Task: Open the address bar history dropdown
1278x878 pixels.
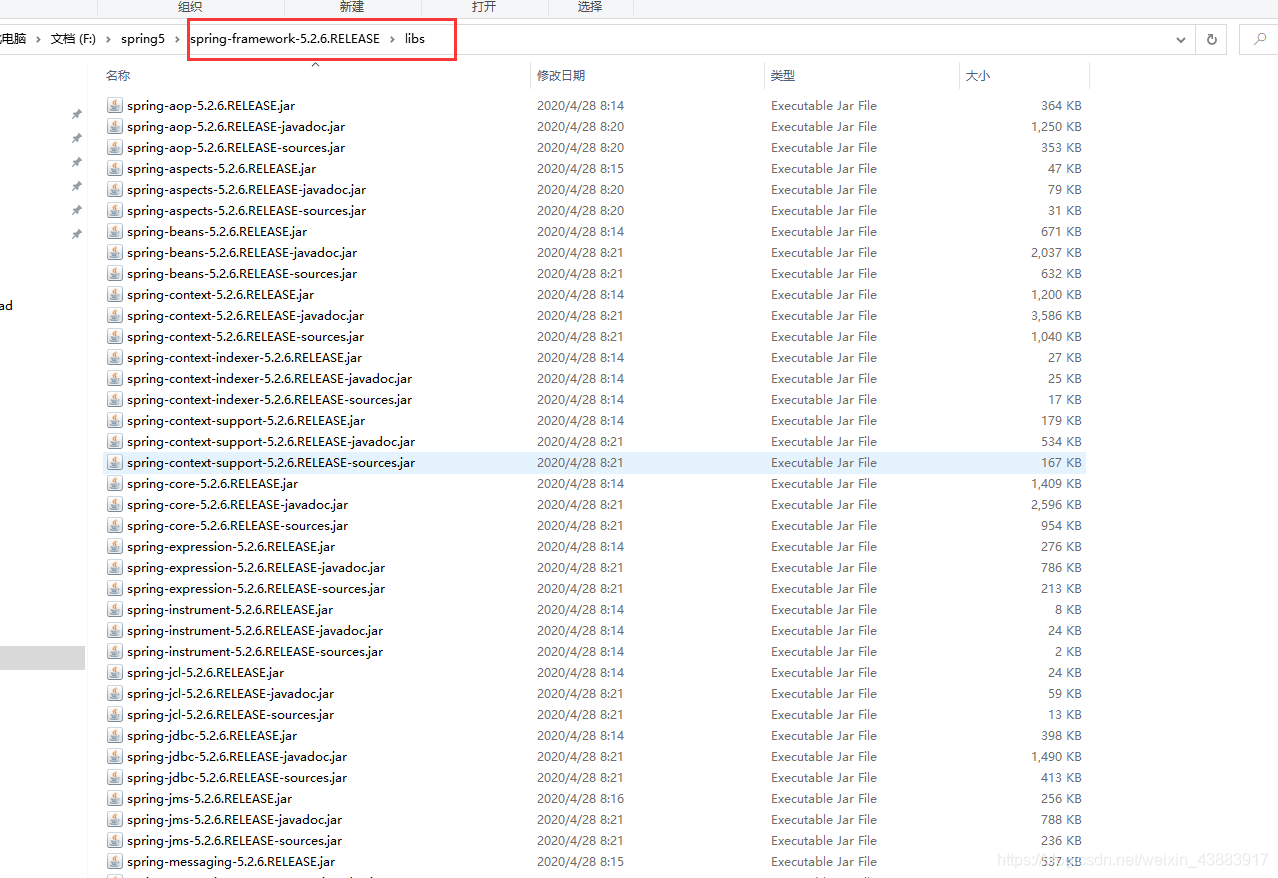Action: tap(1181, 39)
